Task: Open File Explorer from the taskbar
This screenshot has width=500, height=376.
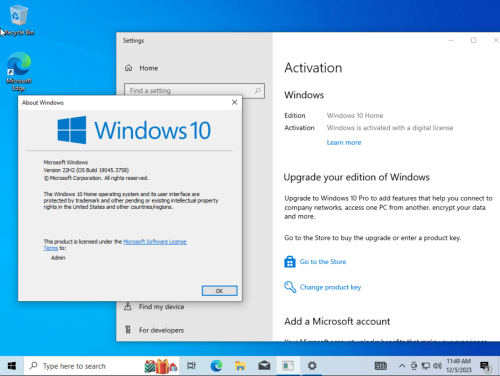Action: [240, 366]
